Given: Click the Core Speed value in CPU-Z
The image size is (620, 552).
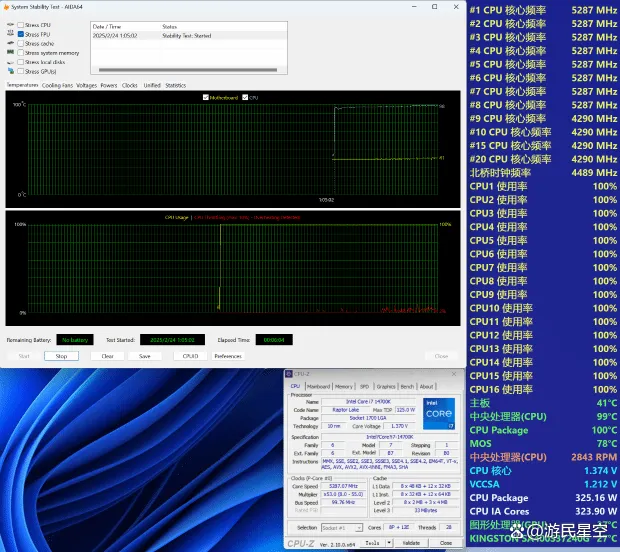Looking at the screenshot, I should tap(343, 486).
